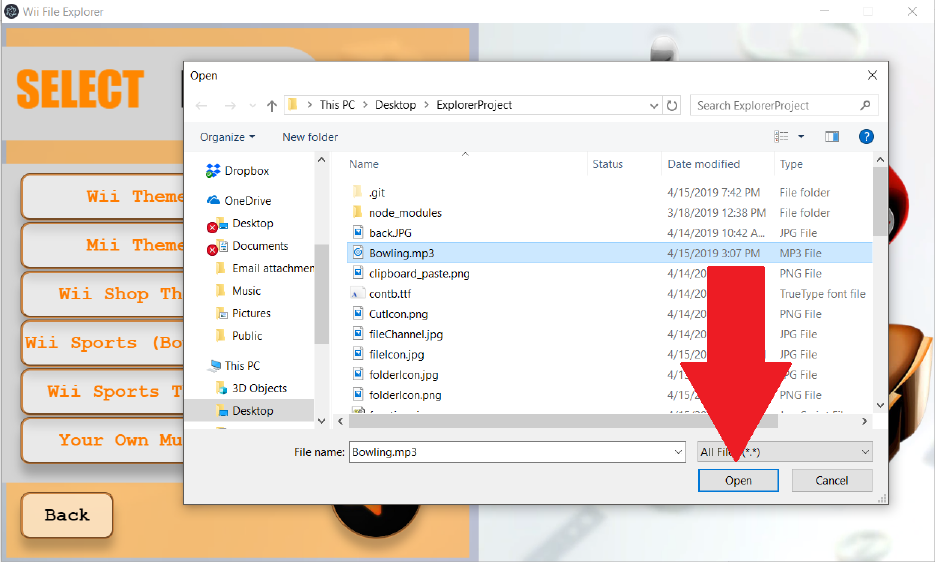This screenshot has width=935, height=562.
Task: Open Pictures folder in sidebar
Action: click(x=243, y=313)
